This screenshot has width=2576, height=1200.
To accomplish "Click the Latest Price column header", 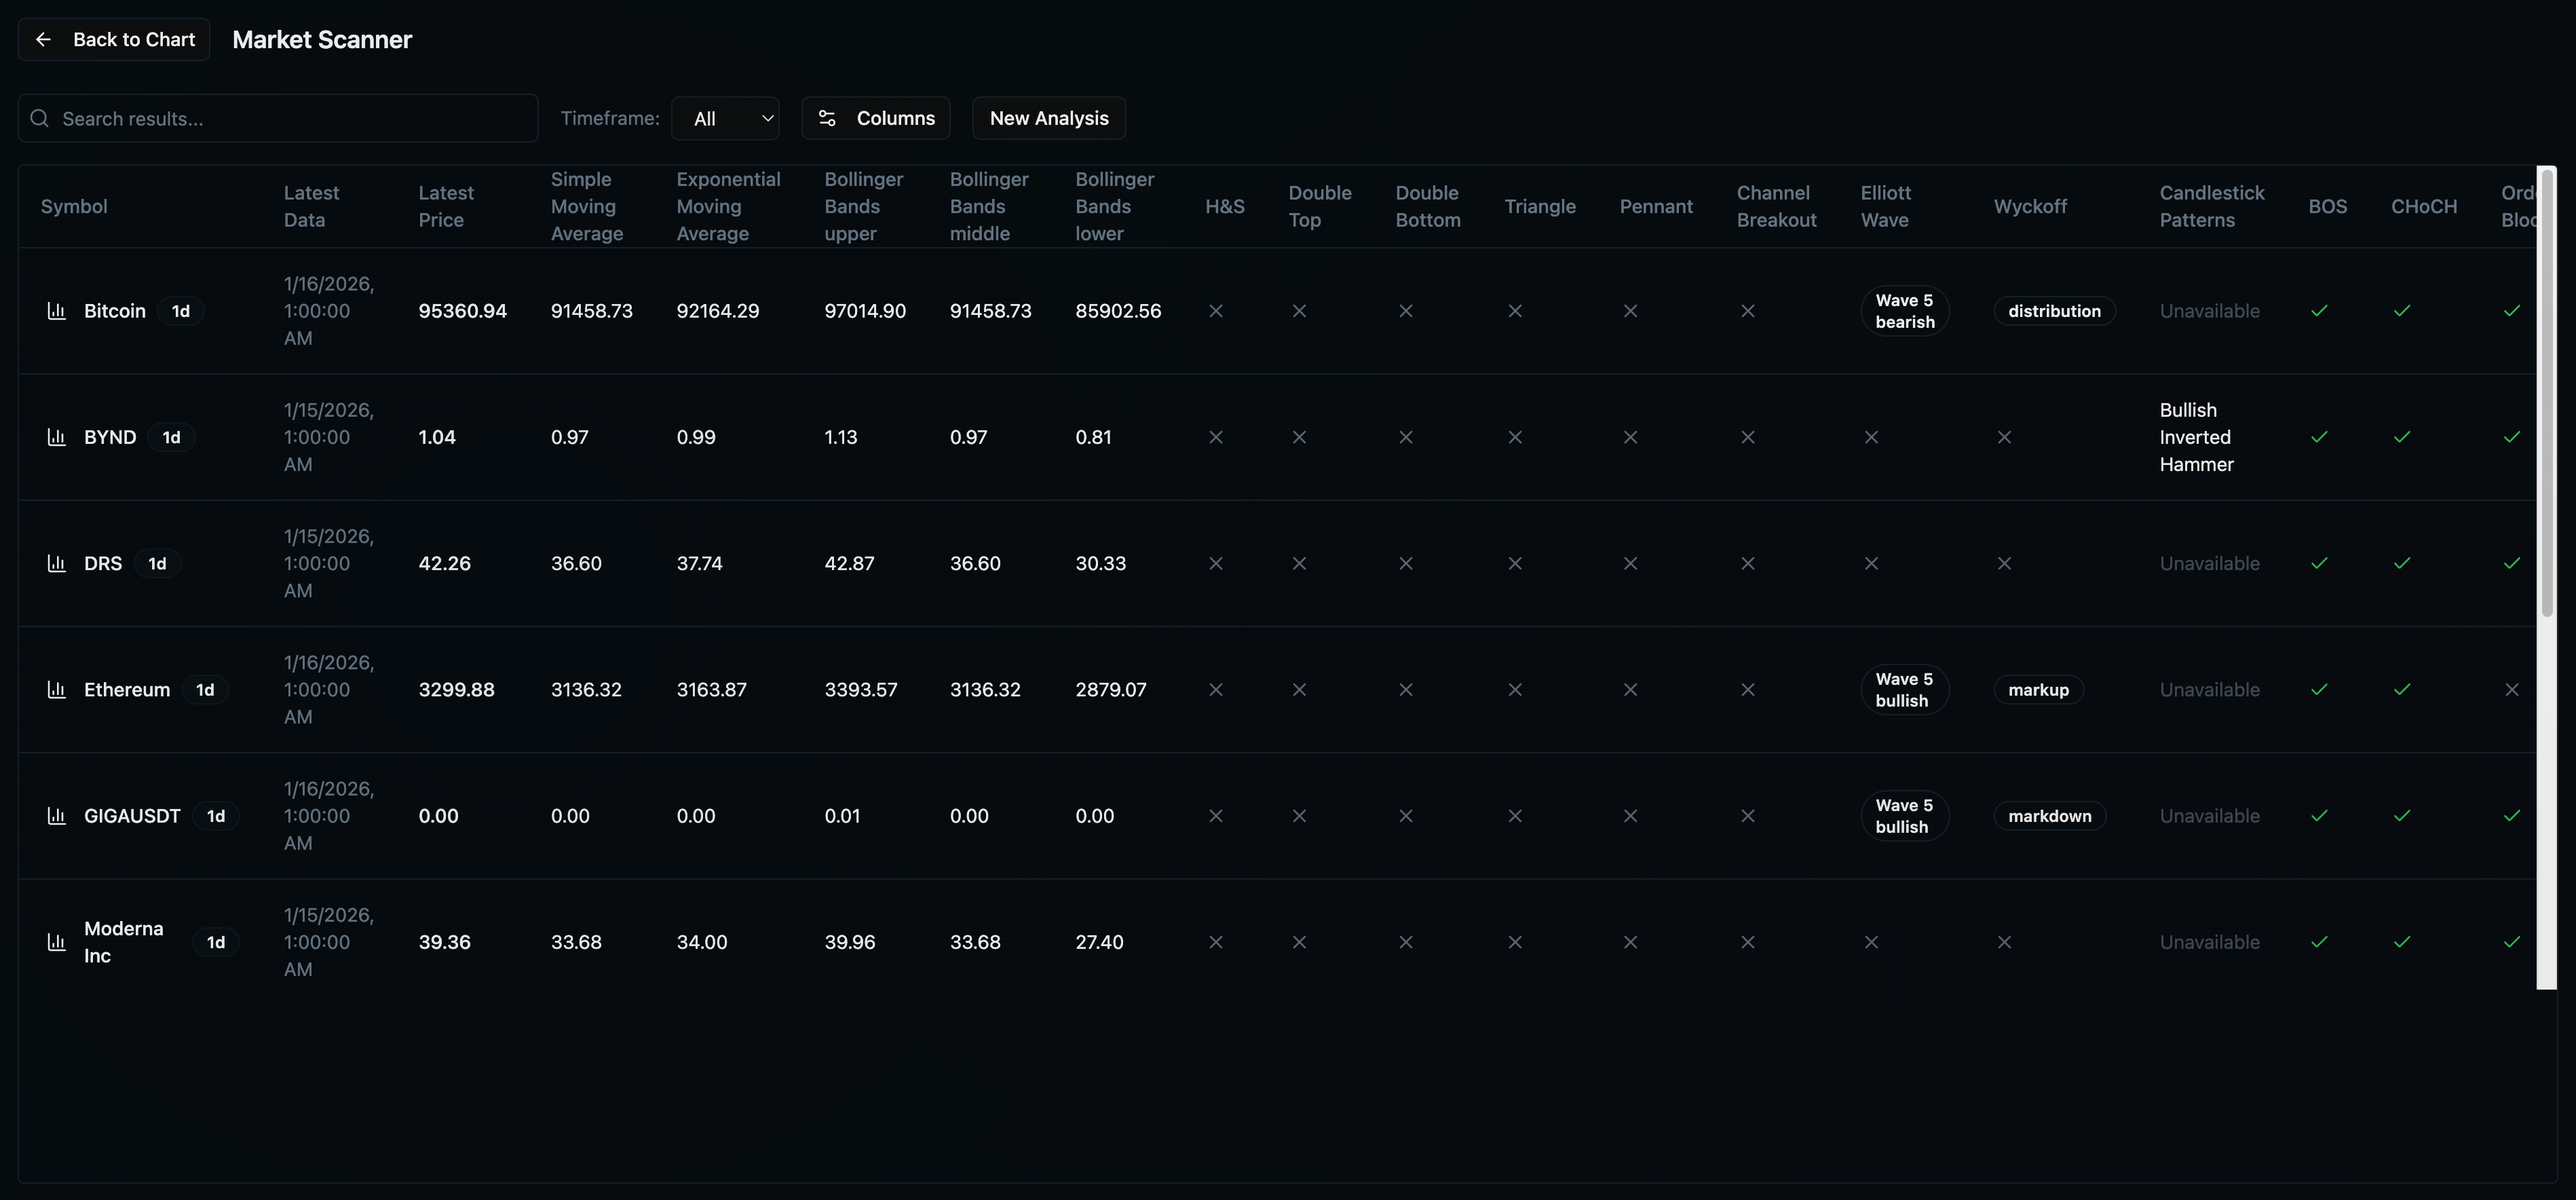I will coord(446,206).
